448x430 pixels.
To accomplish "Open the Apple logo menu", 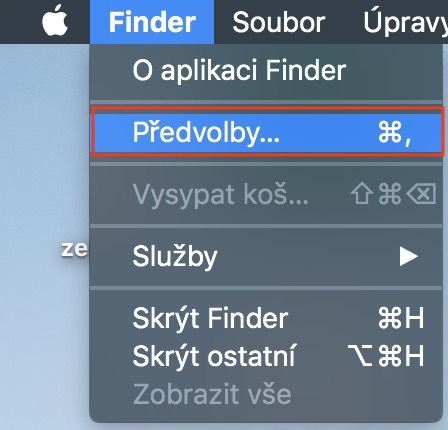I will coord(55,20).
